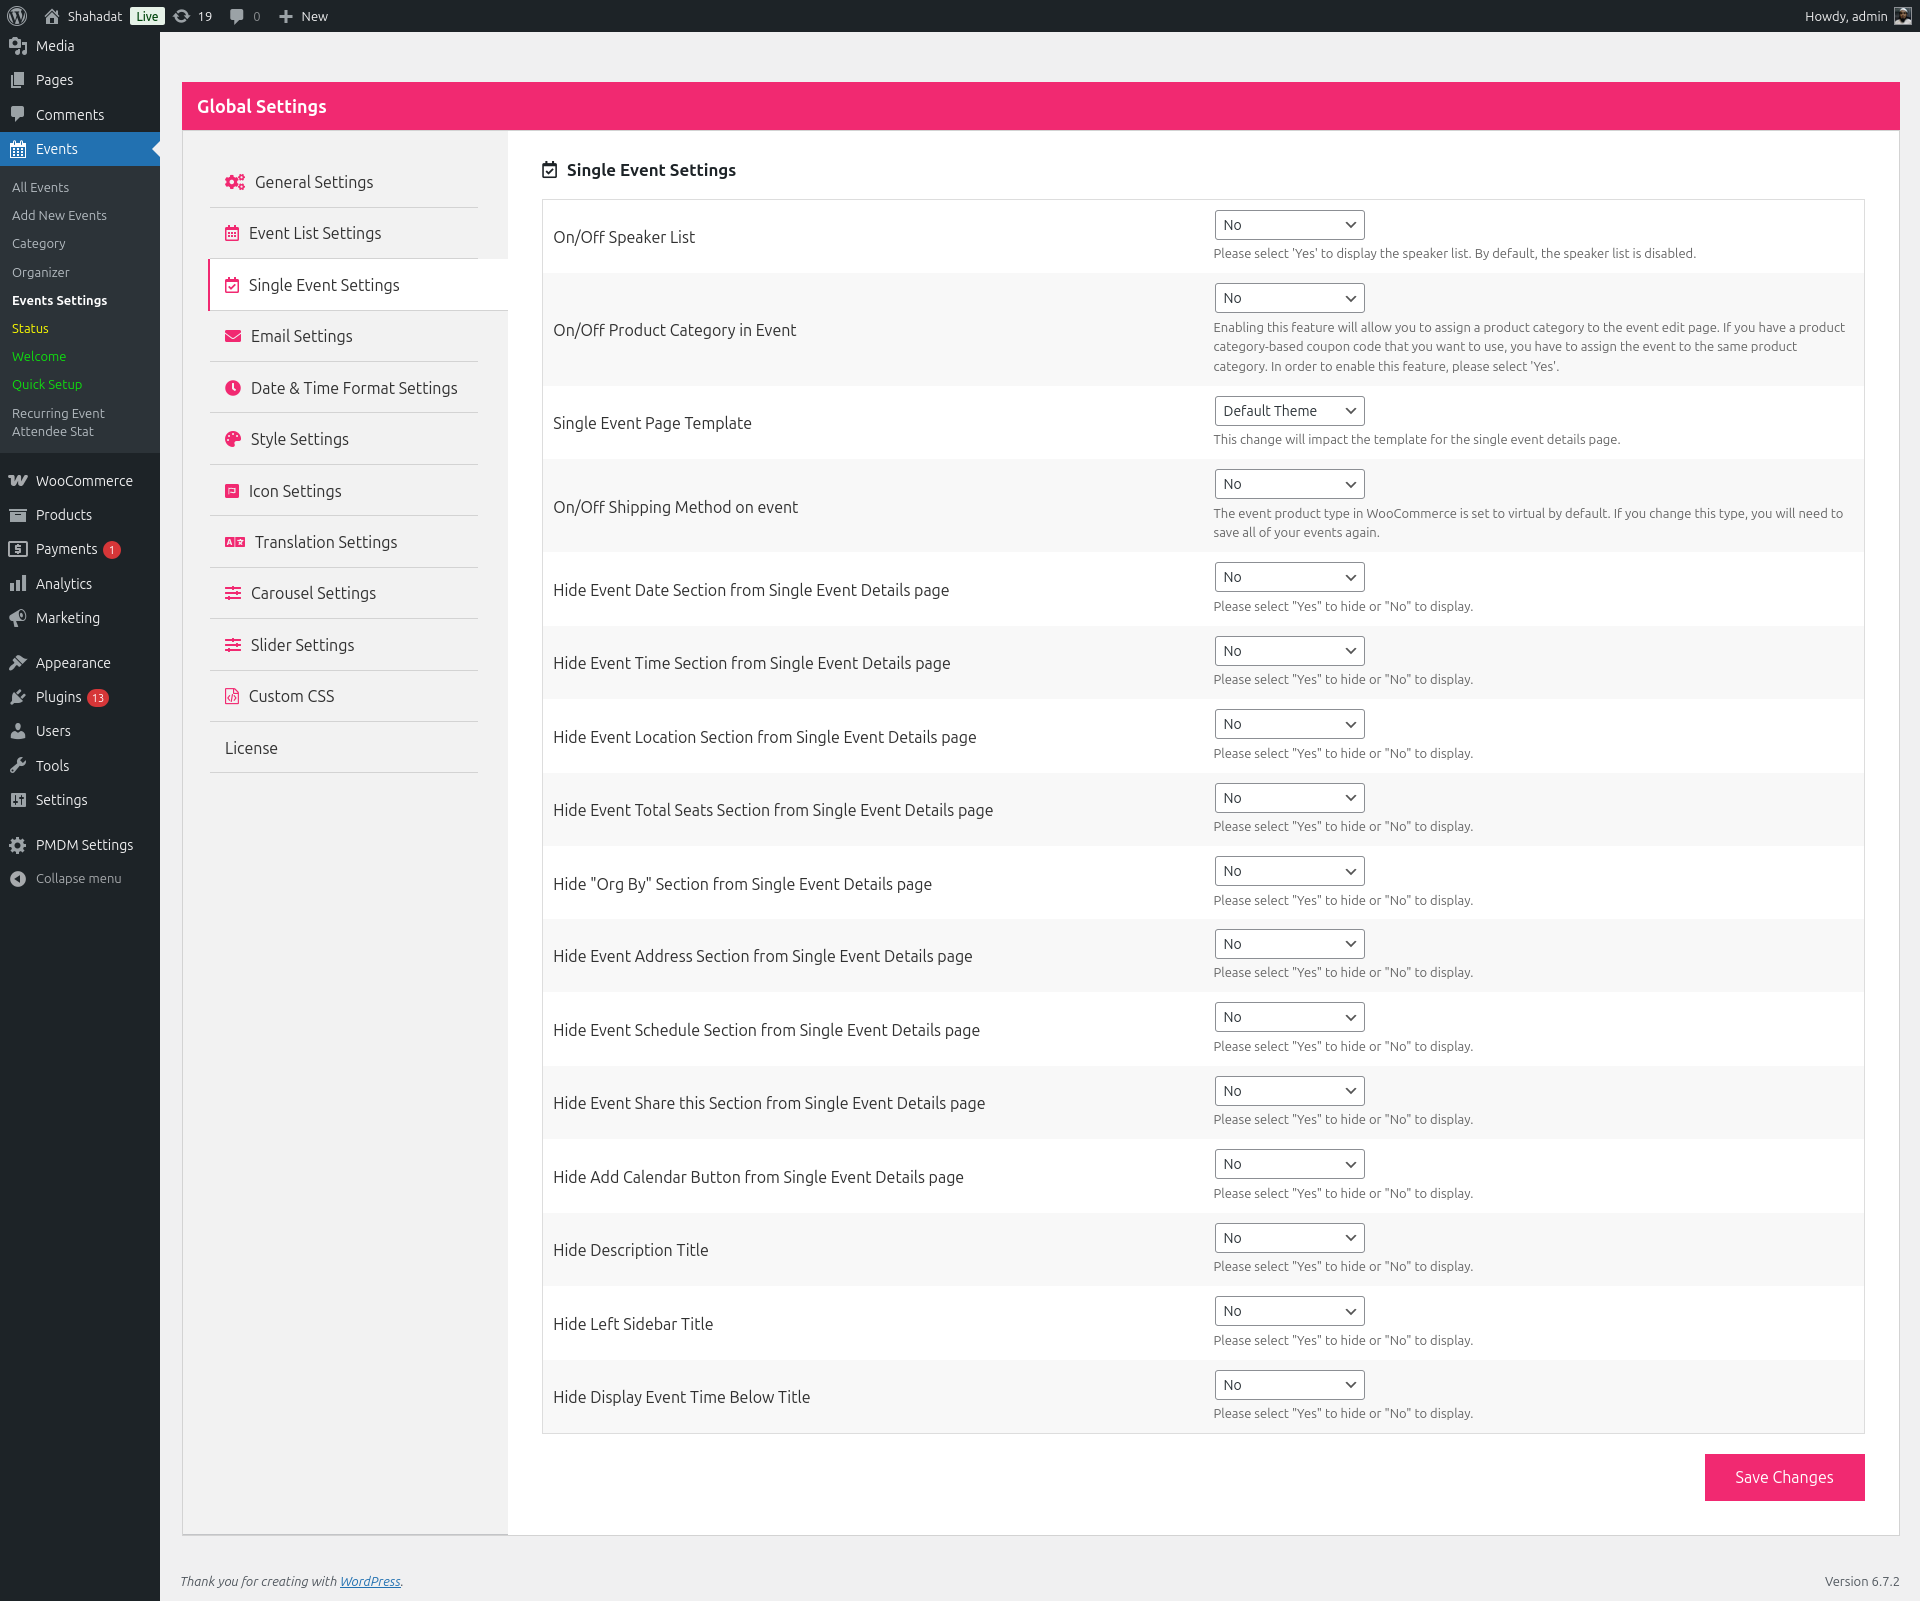Click the Analytics bar chart icon

18,584
